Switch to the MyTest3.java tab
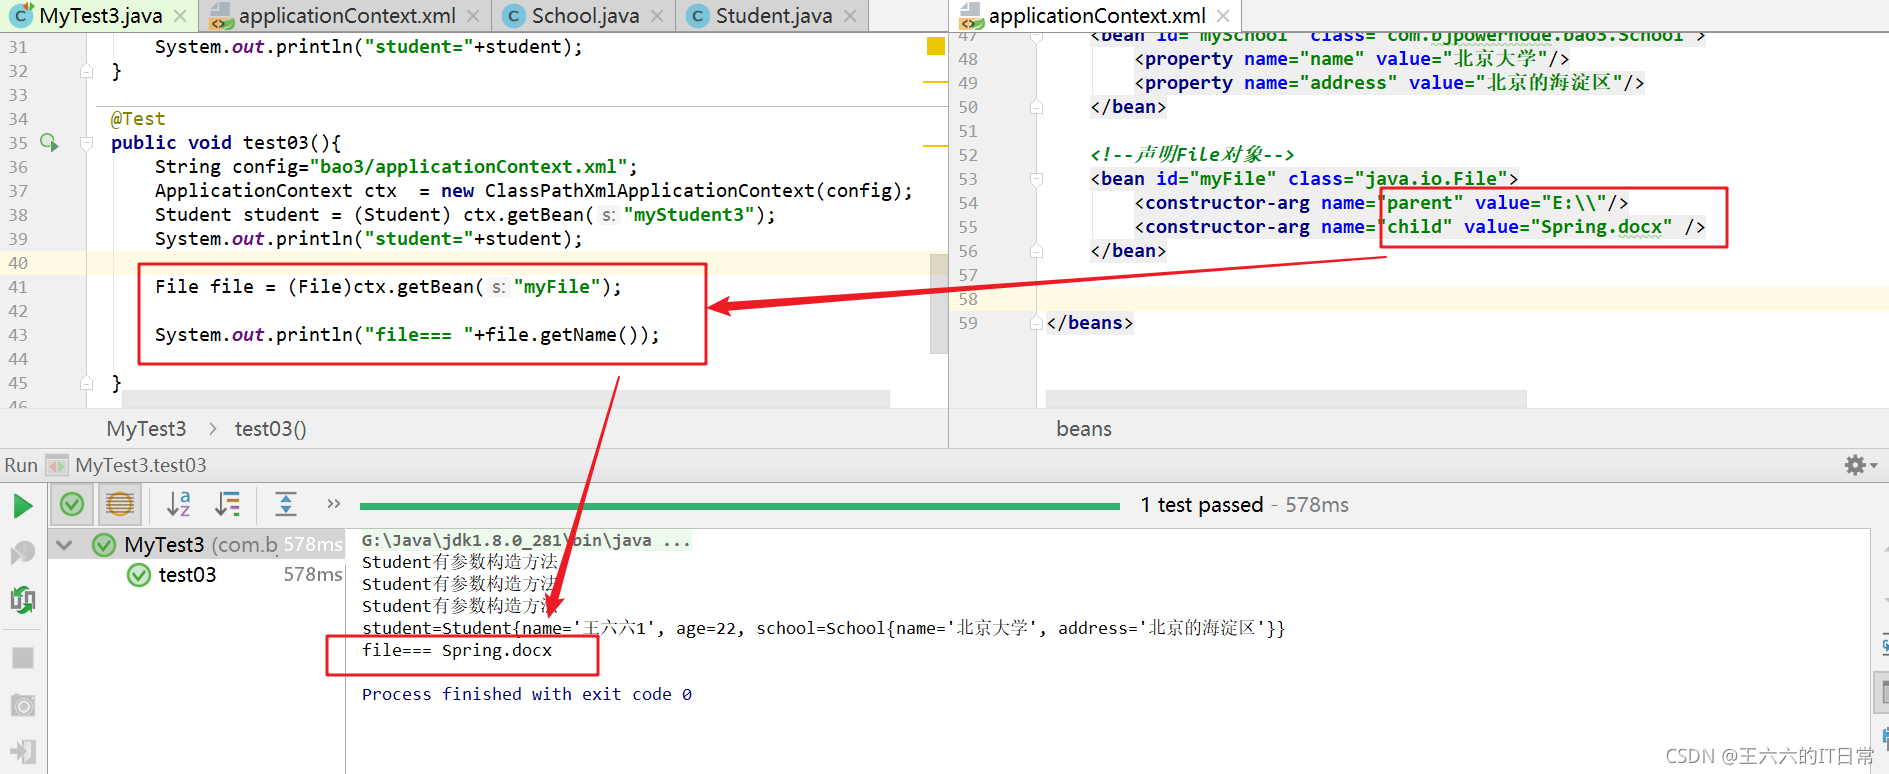The image size is (1889, 774). (x=101, y=16)
